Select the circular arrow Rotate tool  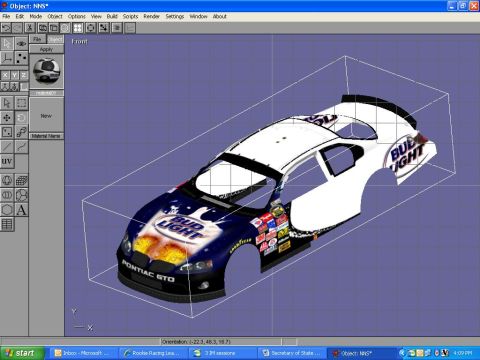pyautogui.click(x=21, y=118)
